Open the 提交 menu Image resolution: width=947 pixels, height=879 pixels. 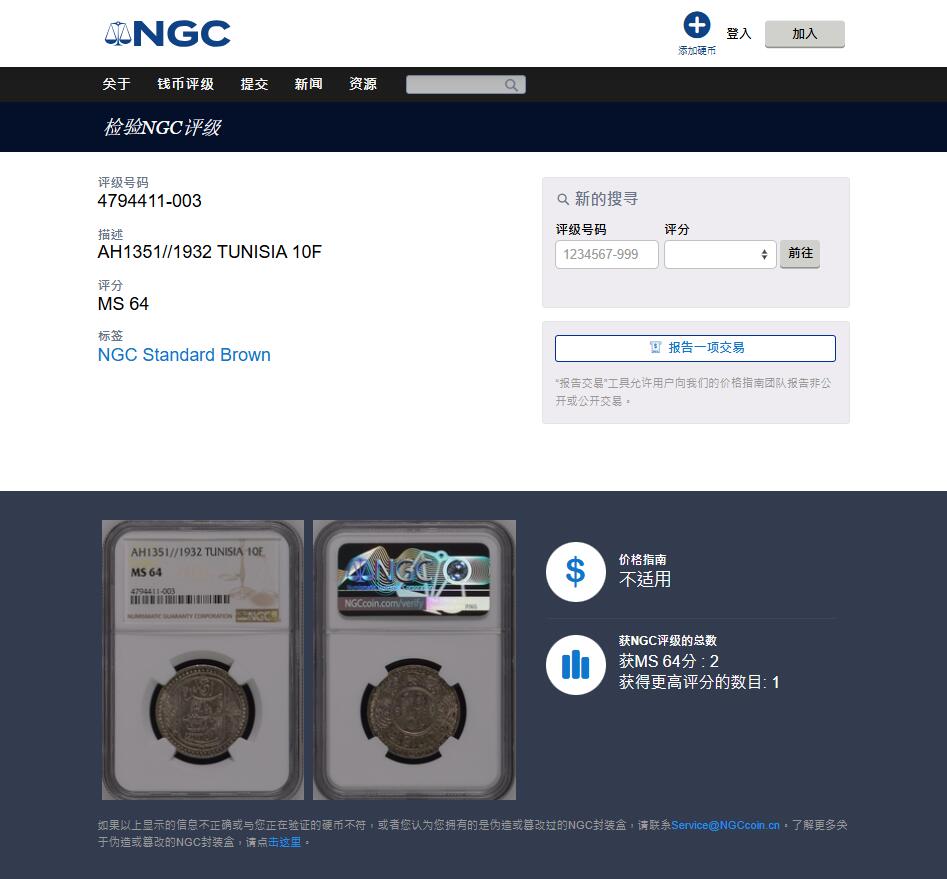pyautogui.click(x=254, y=84)
